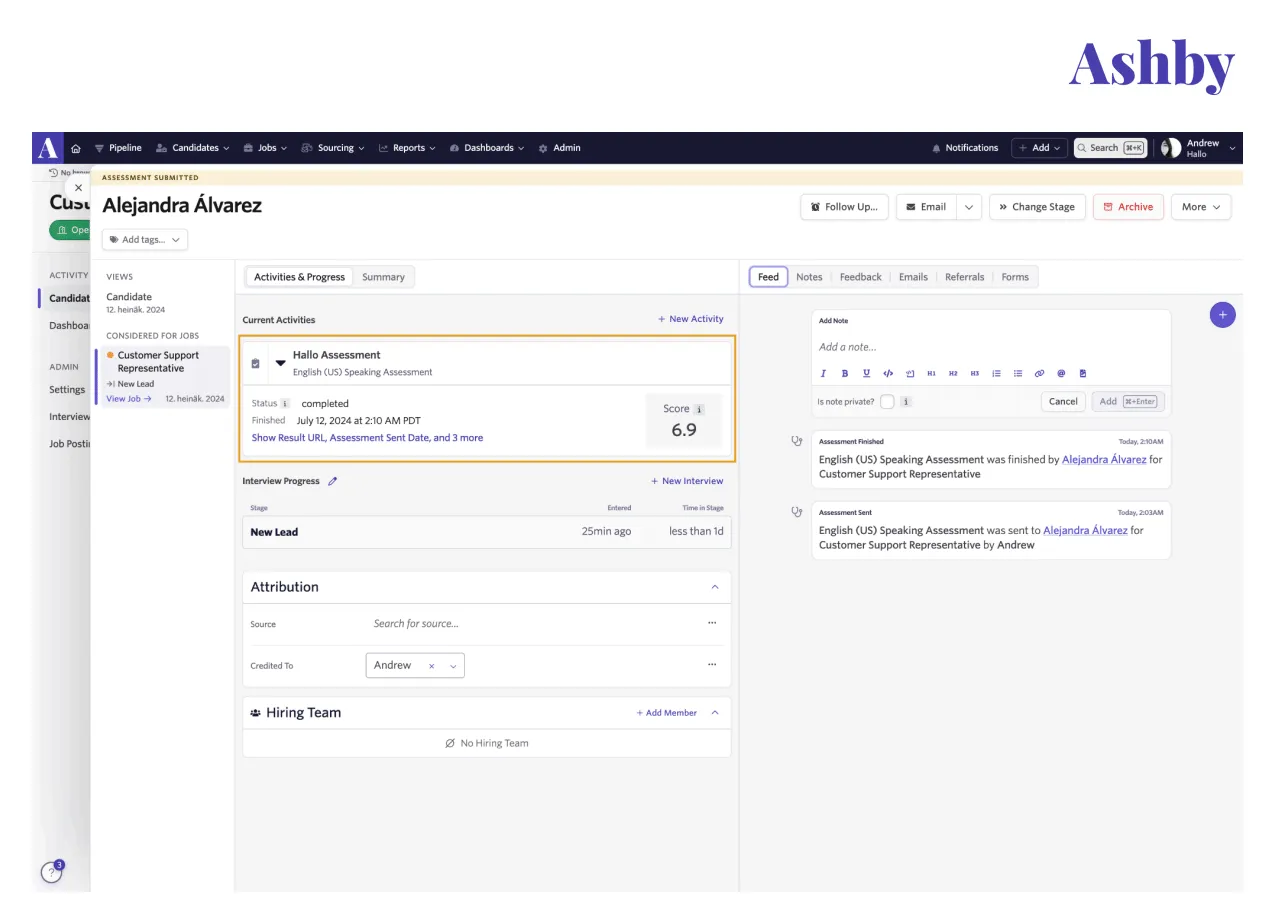
Task: Click the '+ Add Member' link
Action: pyautogui.click(x=667, y=713)
